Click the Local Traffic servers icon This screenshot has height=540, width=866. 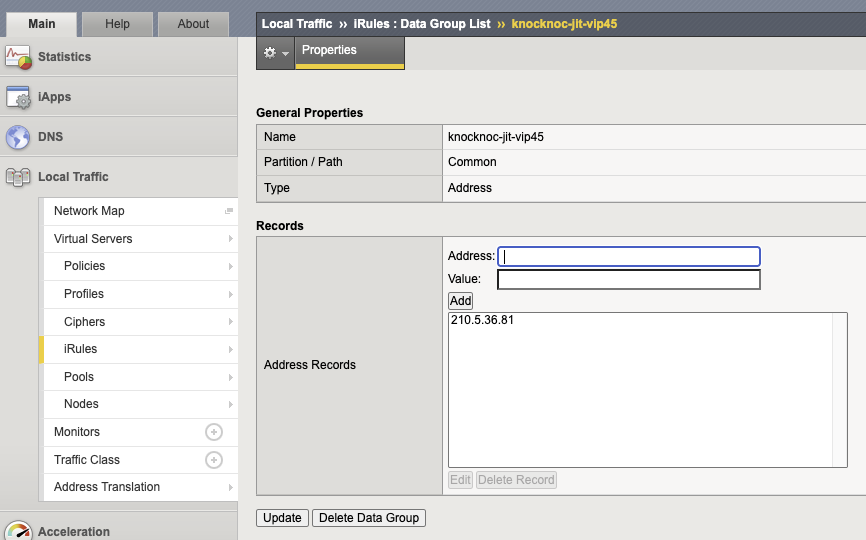18,177
